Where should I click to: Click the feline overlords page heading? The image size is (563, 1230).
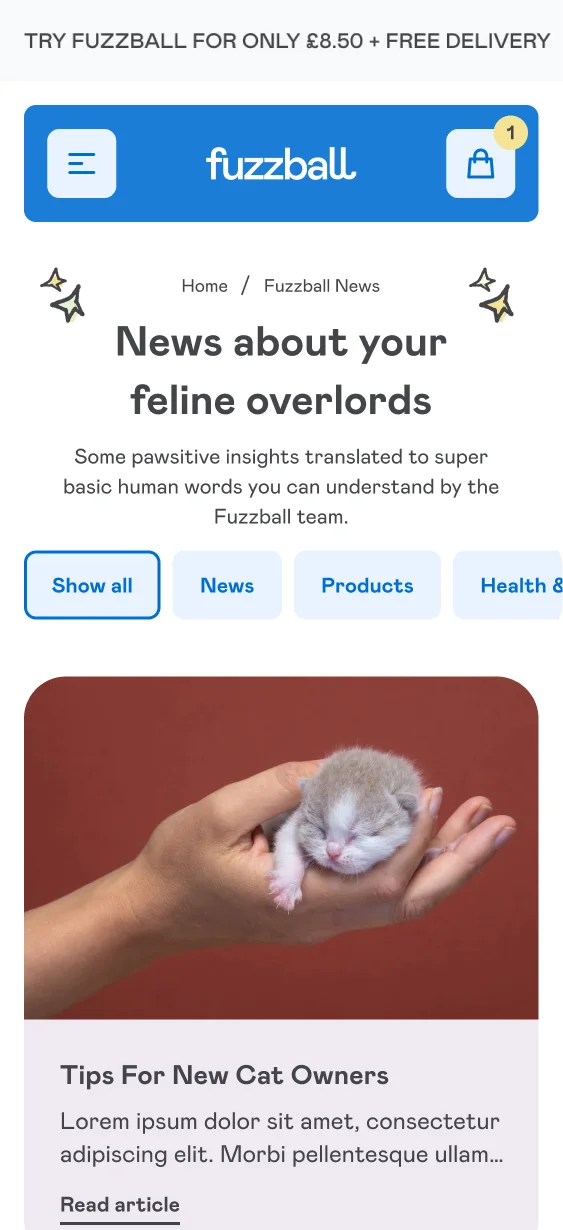coord(281,371)
